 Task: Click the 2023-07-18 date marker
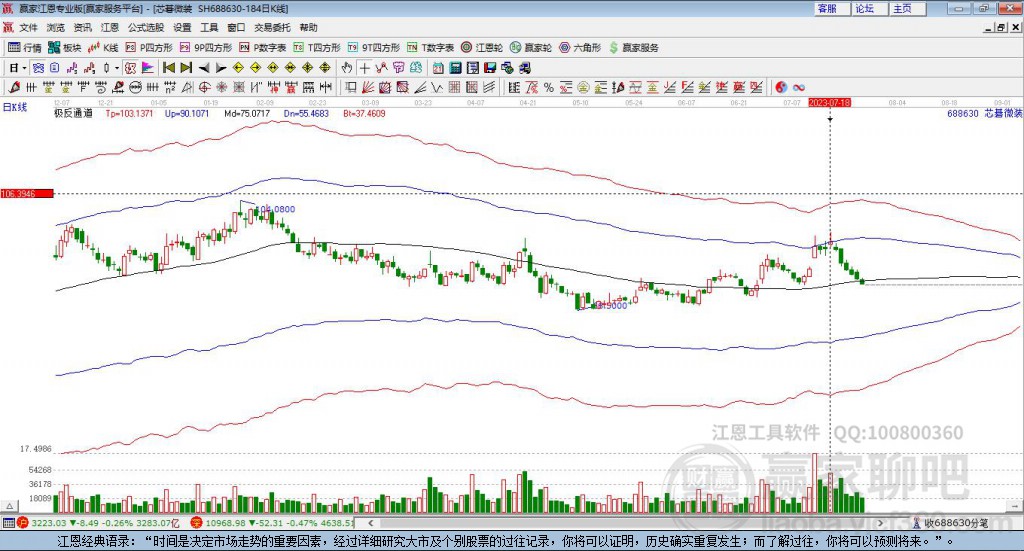(829, 103)
